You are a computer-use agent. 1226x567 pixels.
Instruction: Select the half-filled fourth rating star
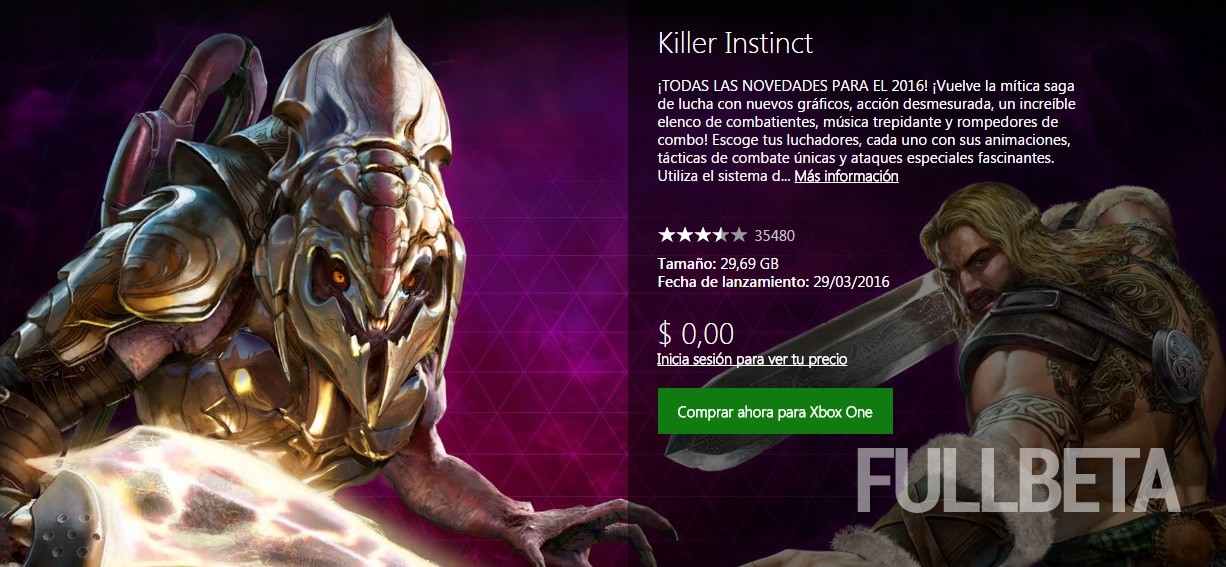[720, 235]
